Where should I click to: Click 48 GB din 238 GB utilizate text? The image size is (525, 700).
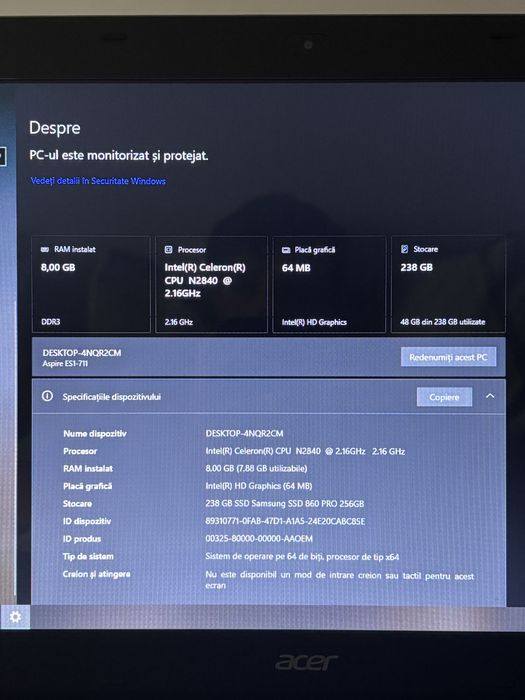pos(442,322)
